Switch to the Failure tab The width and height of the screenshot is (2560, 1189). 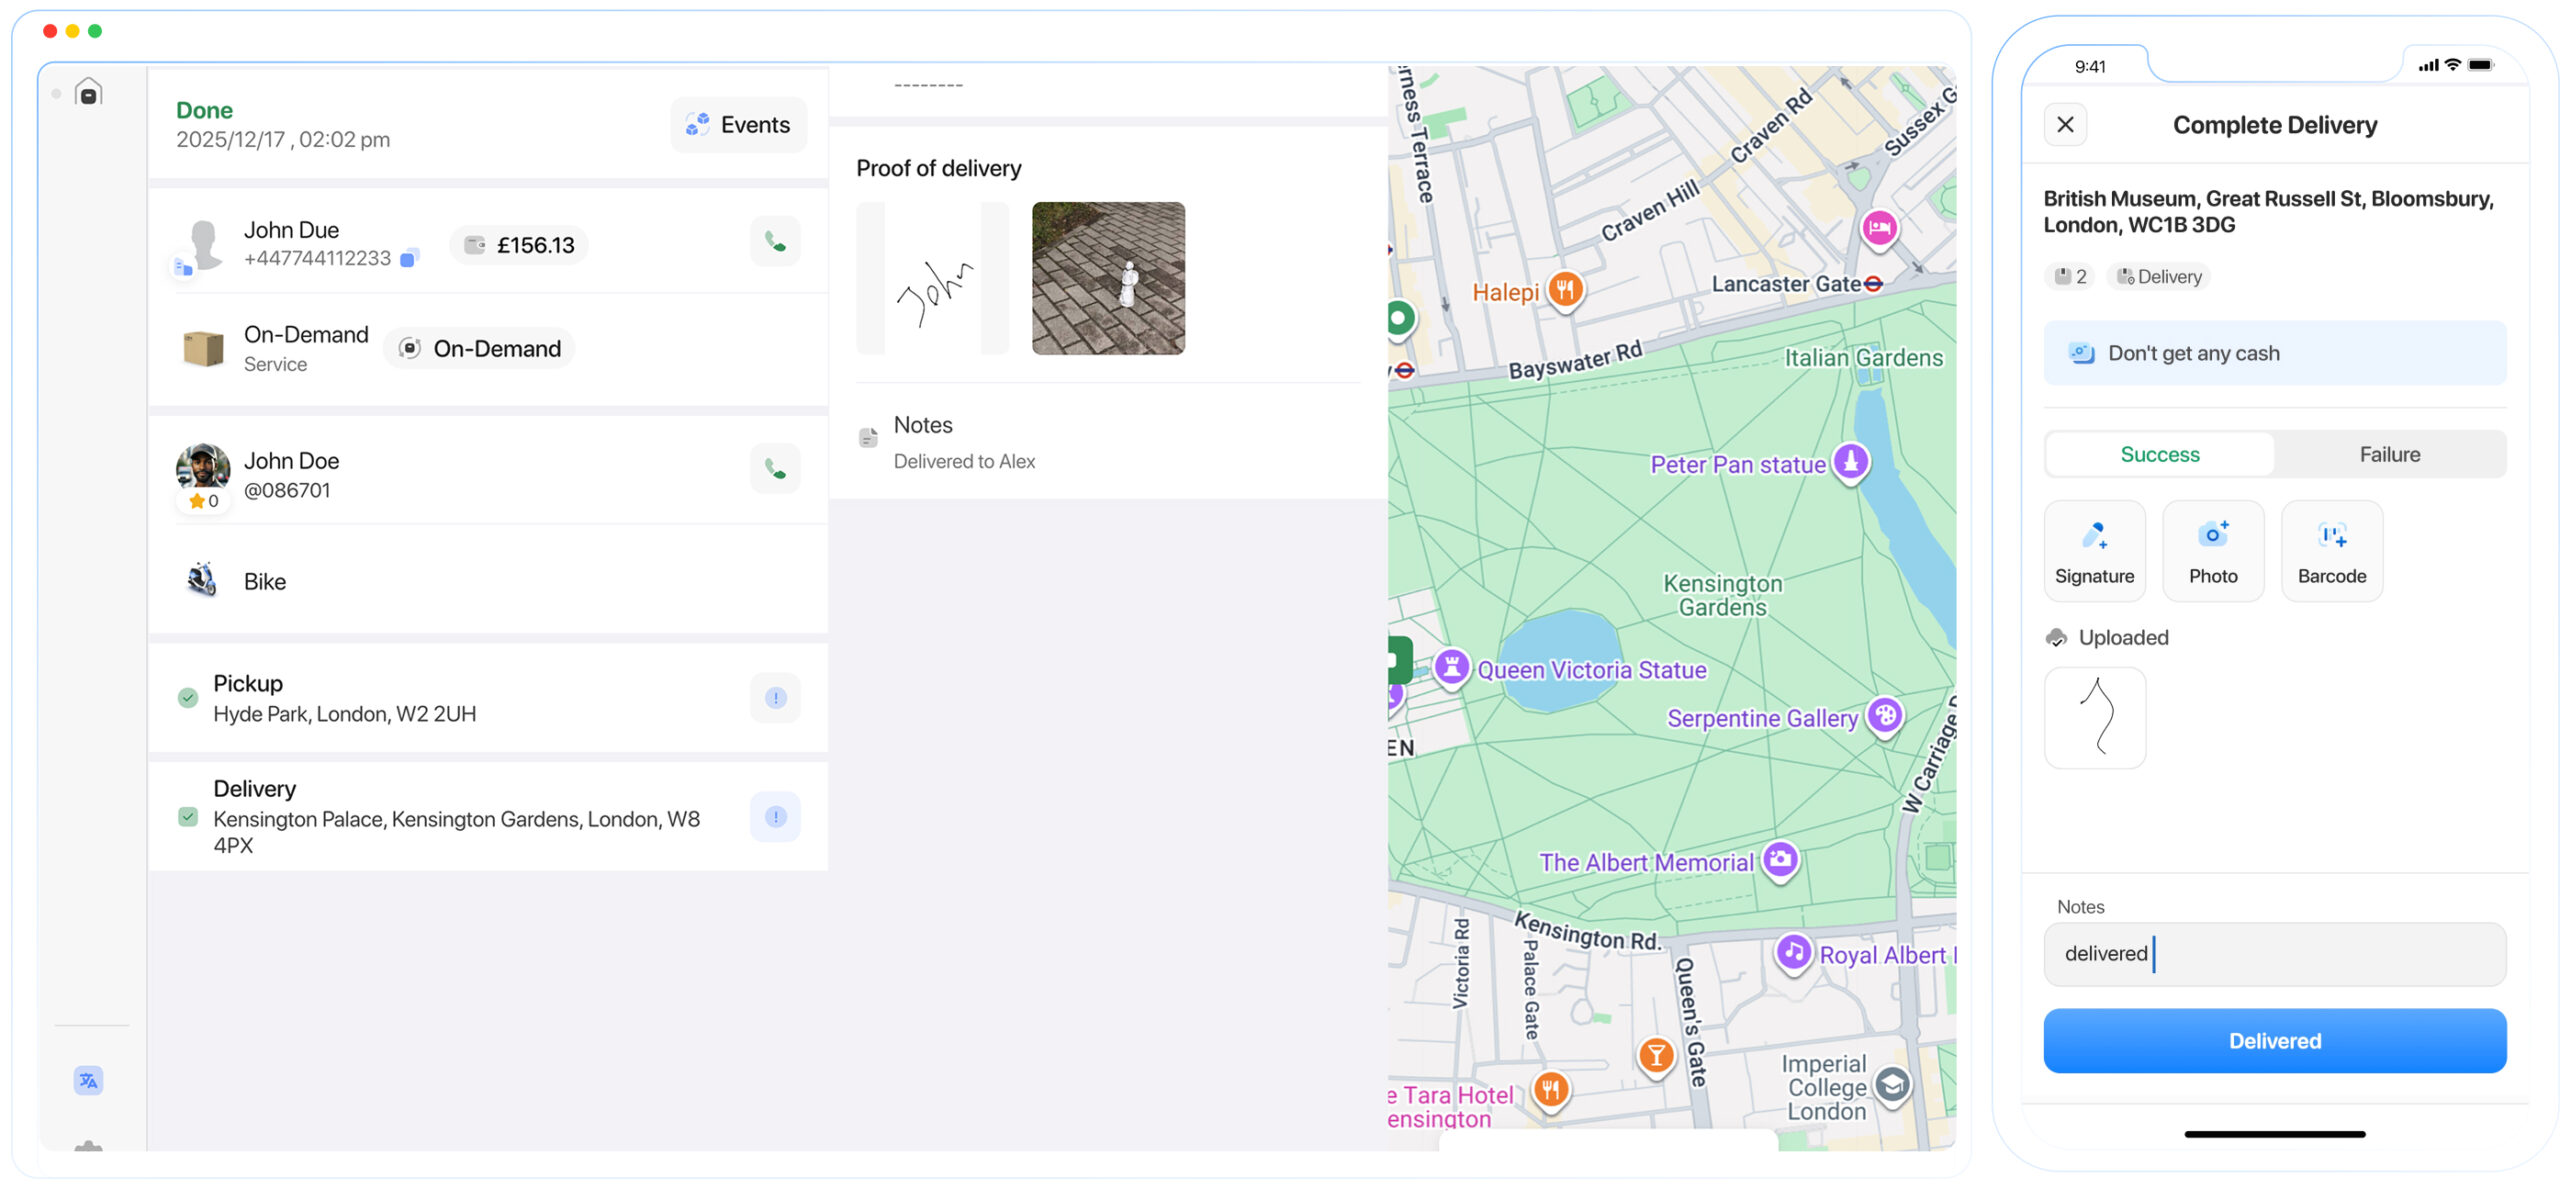point(2389,454)
